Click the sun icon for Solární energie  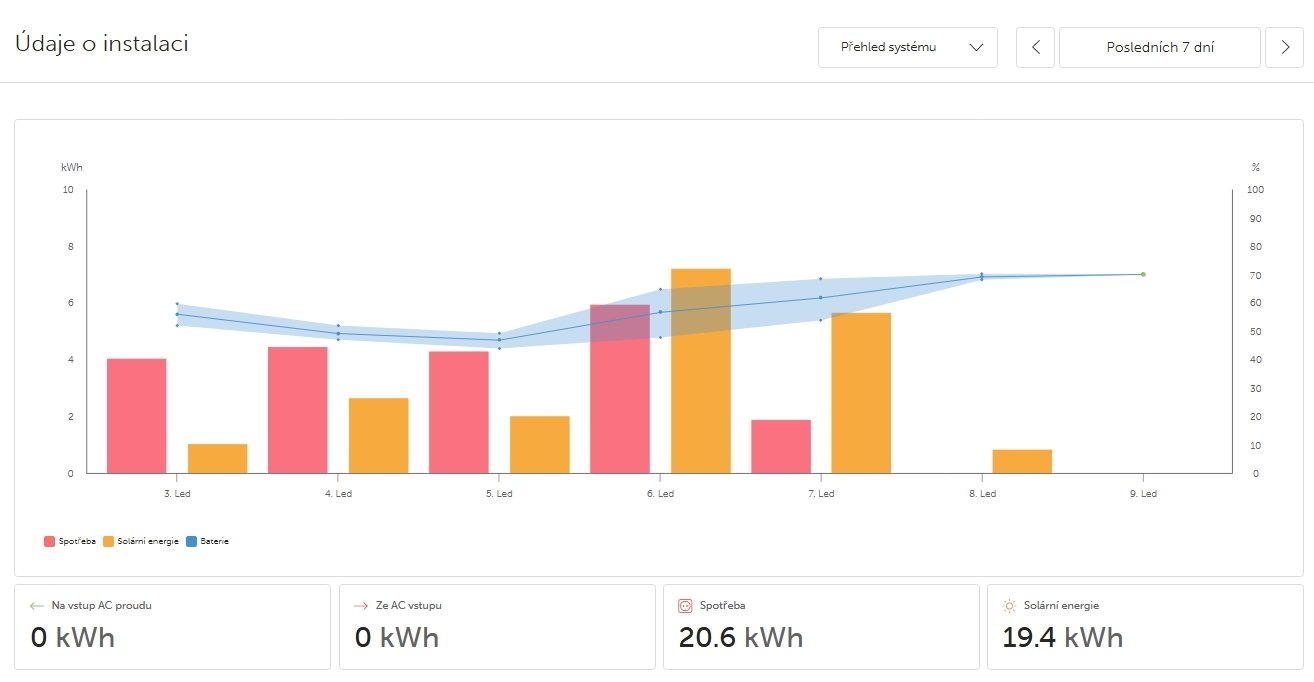pyautogui.click(x=1009, y=605)
